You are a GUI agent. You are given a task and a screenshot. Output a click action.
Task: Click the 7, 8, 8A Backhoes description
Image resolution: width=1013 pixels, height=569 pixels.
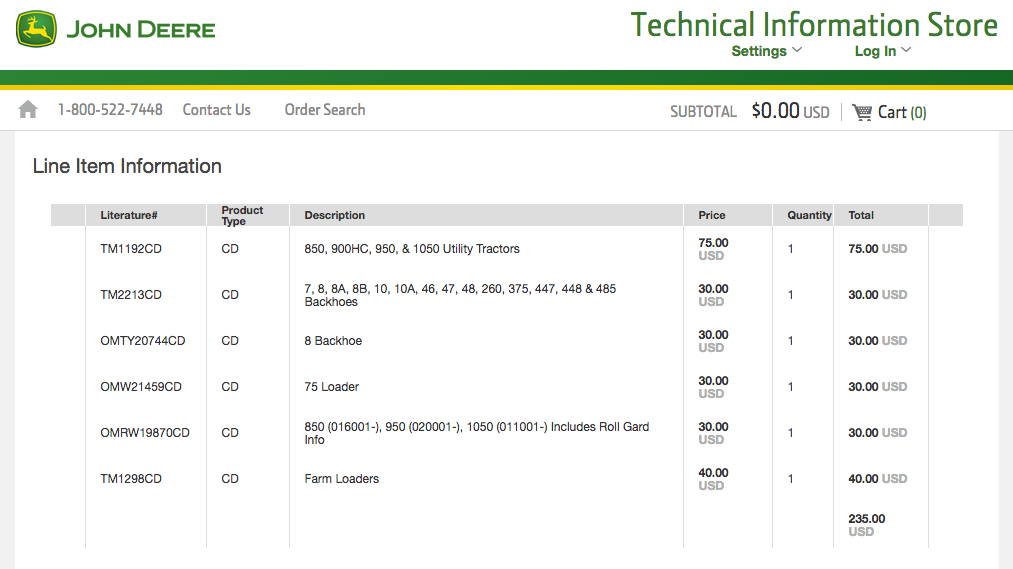[x=460, y=295]
